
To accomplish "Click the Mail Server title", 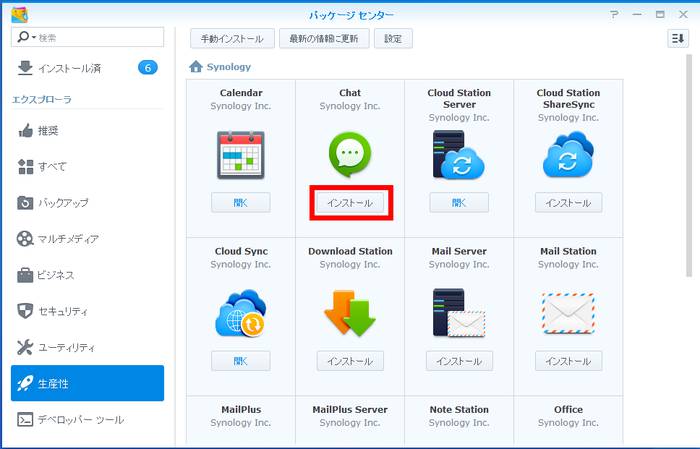I will 459,251.
